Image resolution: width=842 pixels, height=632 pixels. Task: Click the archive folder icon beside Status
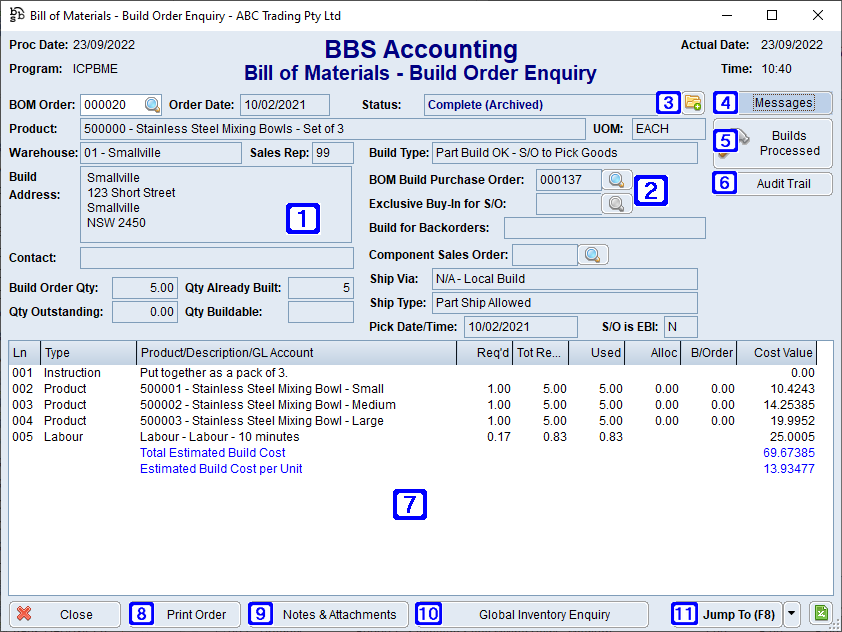point(692,102)
